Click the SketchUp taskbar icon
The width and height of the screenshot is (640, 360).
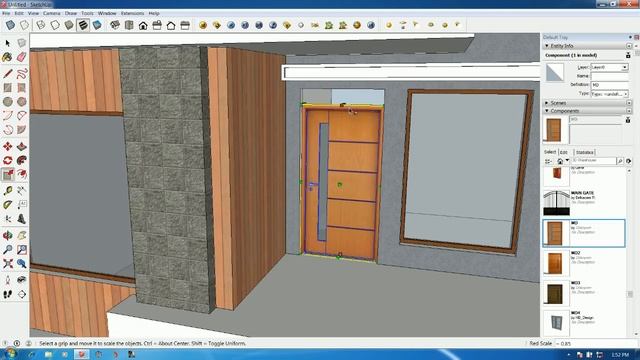(x=81, y=354)
